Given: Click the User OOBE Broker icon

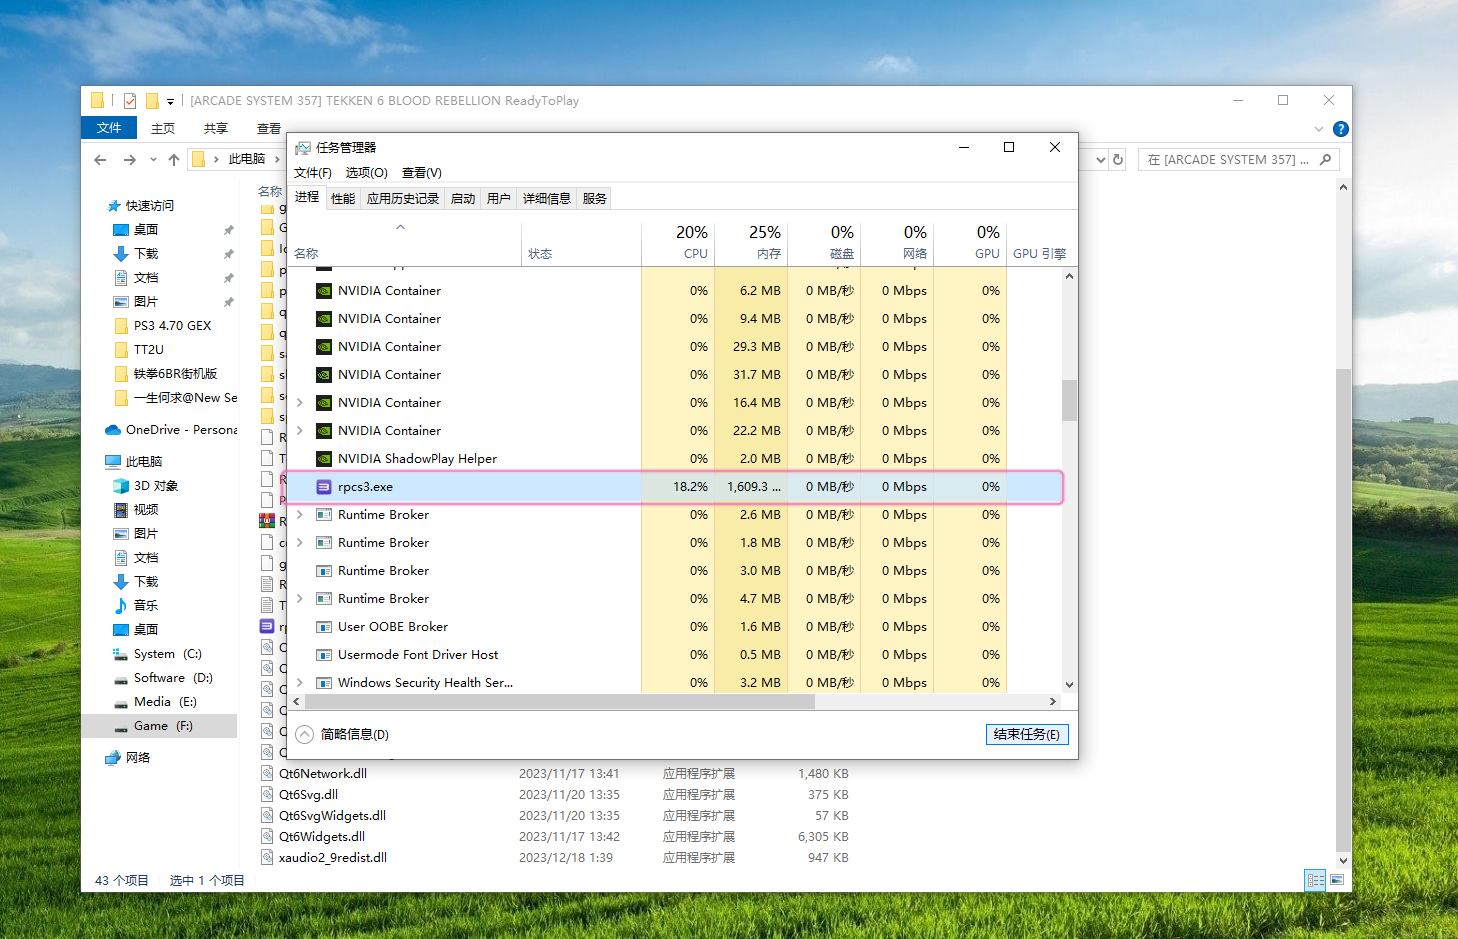Looking at the screenshot, I should click(x=323, y=627).
